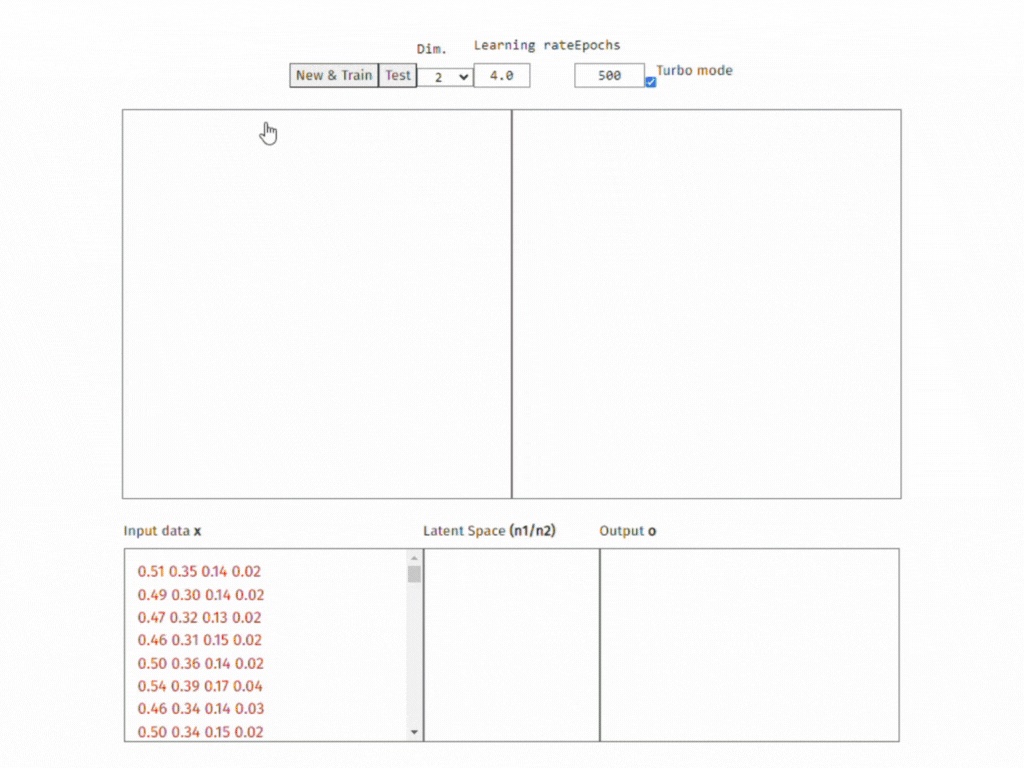Click the New & Train button

(334, 75)
